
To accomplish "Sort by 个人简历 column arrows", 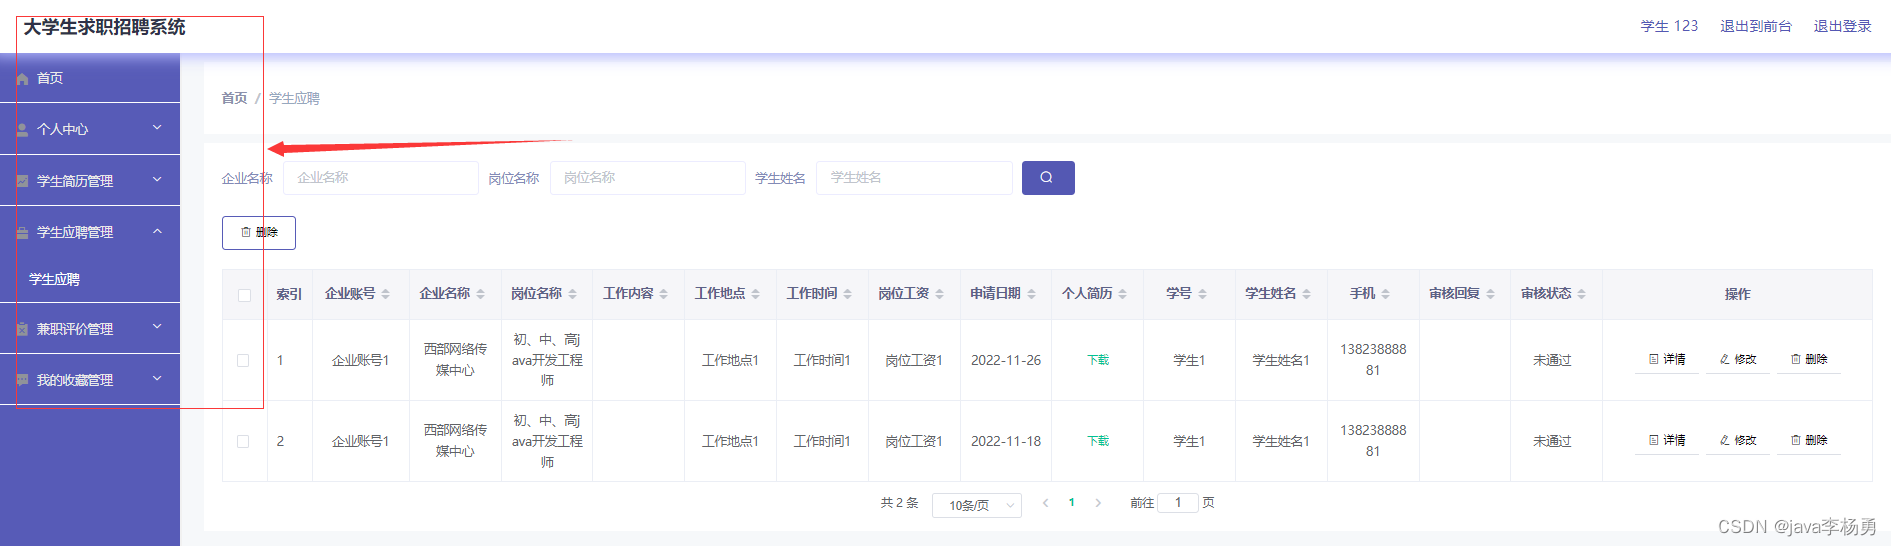I will (1122, 294).
